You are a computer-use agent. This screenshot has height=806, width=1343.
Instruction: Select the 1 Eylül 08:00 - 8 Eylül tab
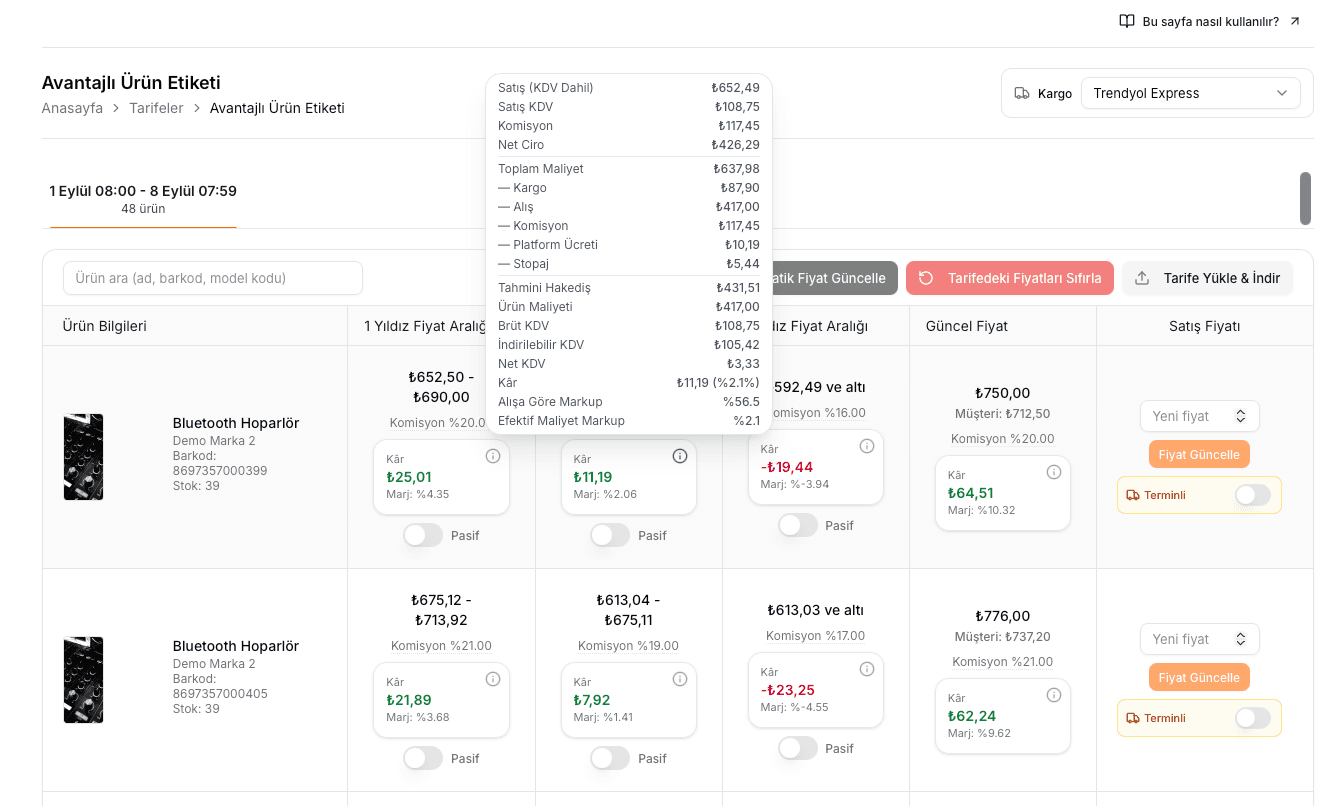click(x=143, y=199)
